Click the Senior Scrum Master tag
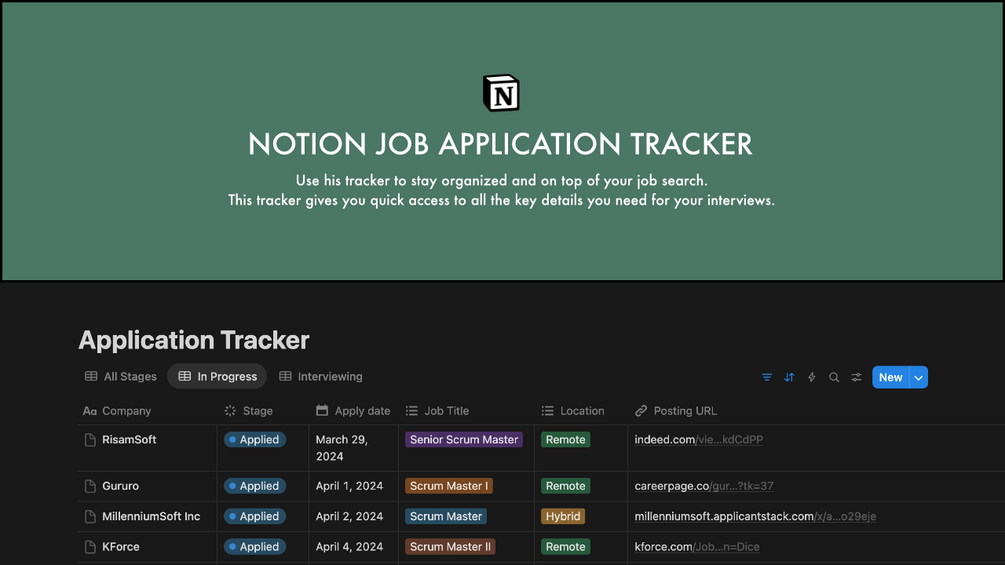The height and width of the screenshot is (565, 1005). [x=464, y=440]
